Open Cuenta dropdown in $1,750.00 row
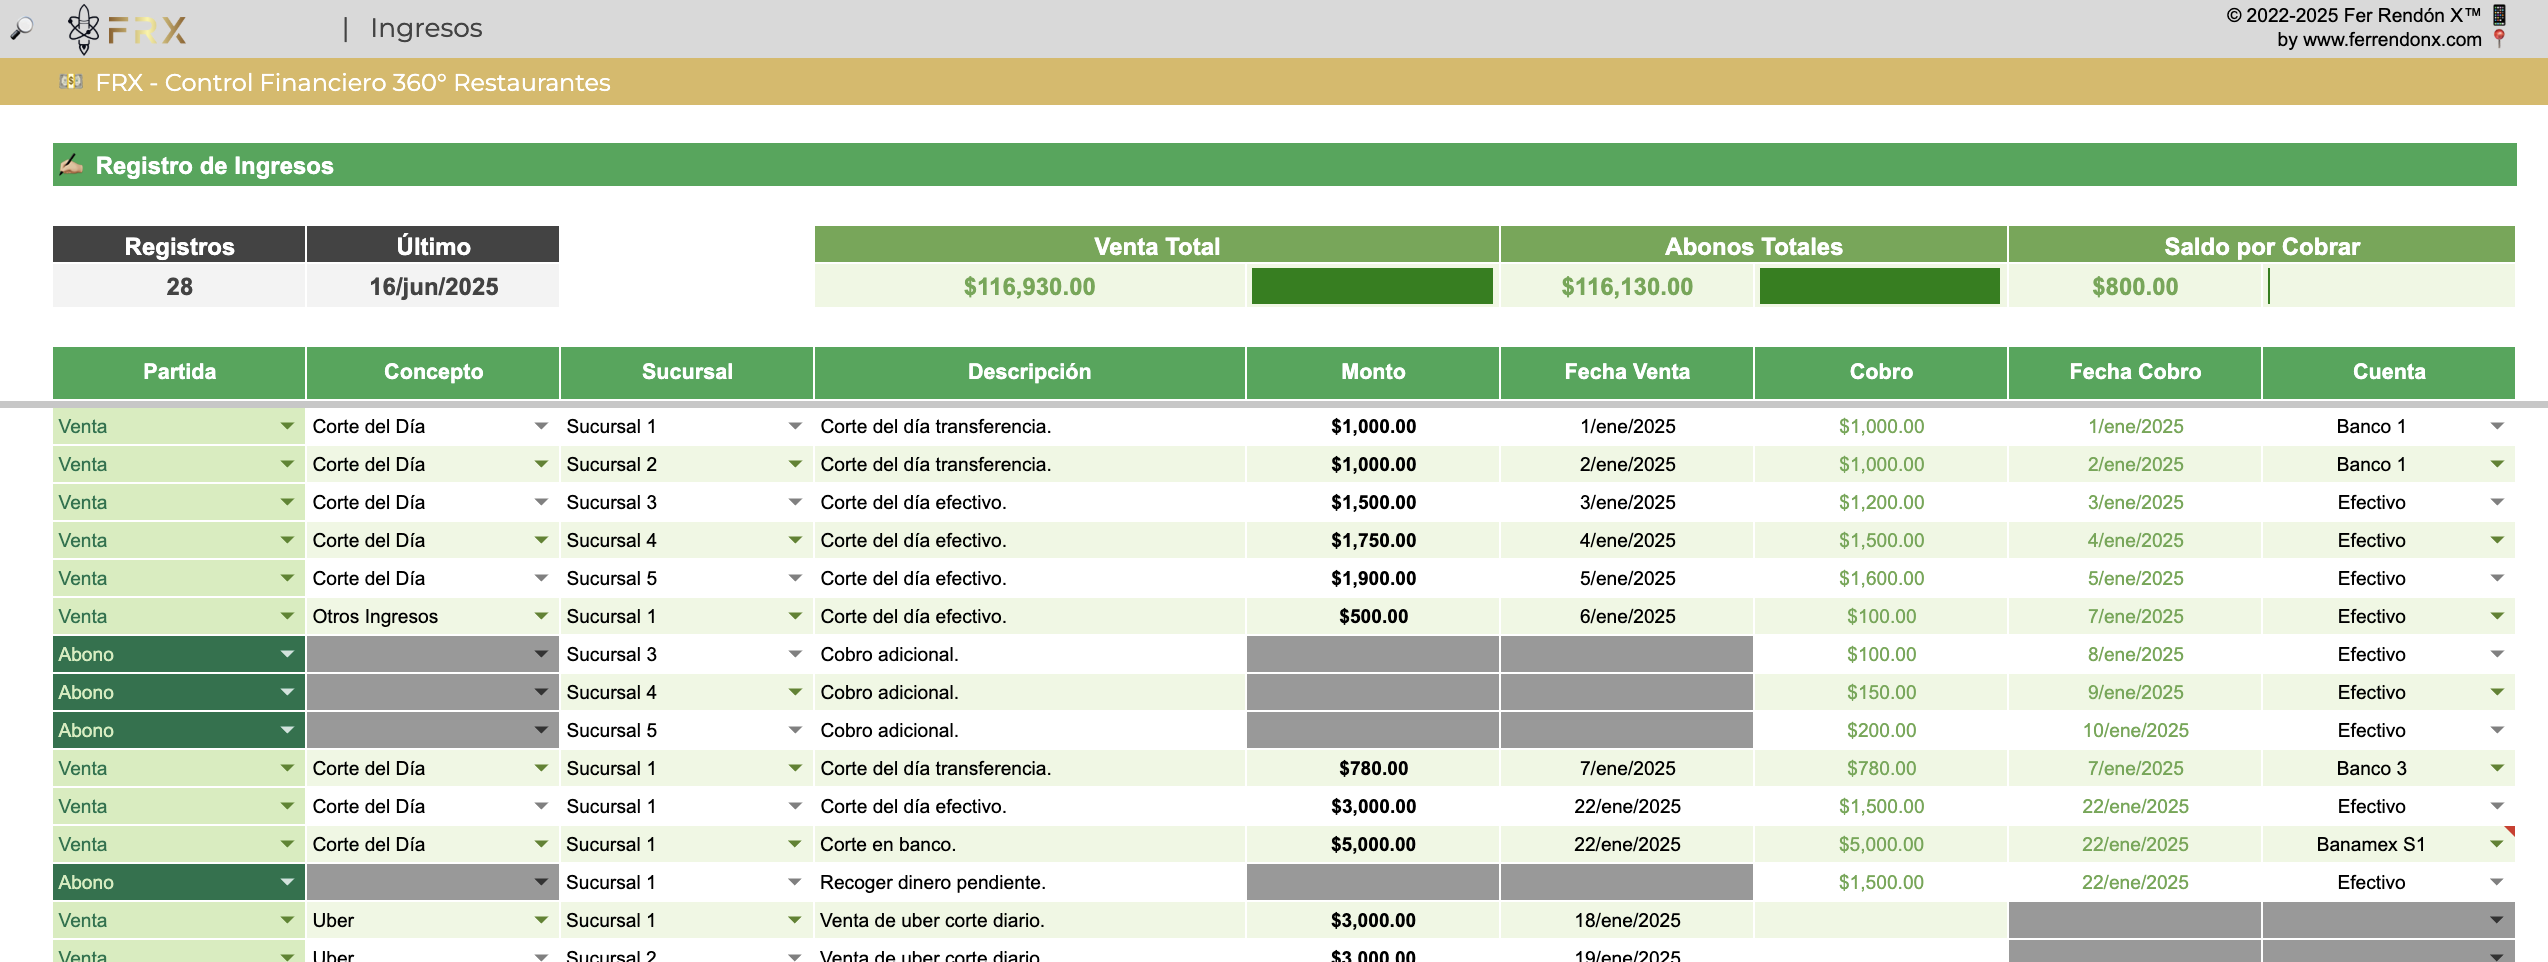Viewport: 2548px width, 962px height. pyautogui.click(x=2497, y=540)
